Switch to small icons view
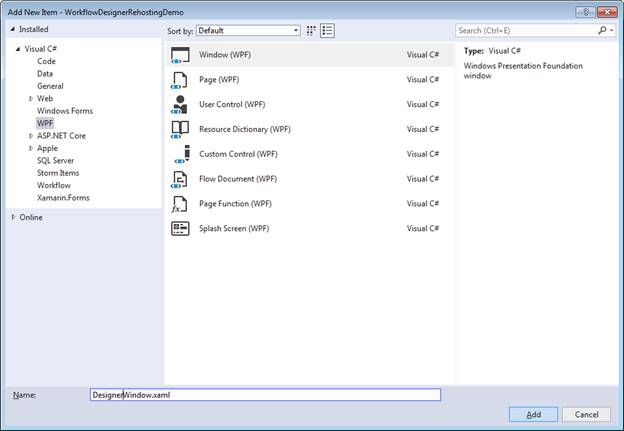624x431 pixels. point(311,31)
